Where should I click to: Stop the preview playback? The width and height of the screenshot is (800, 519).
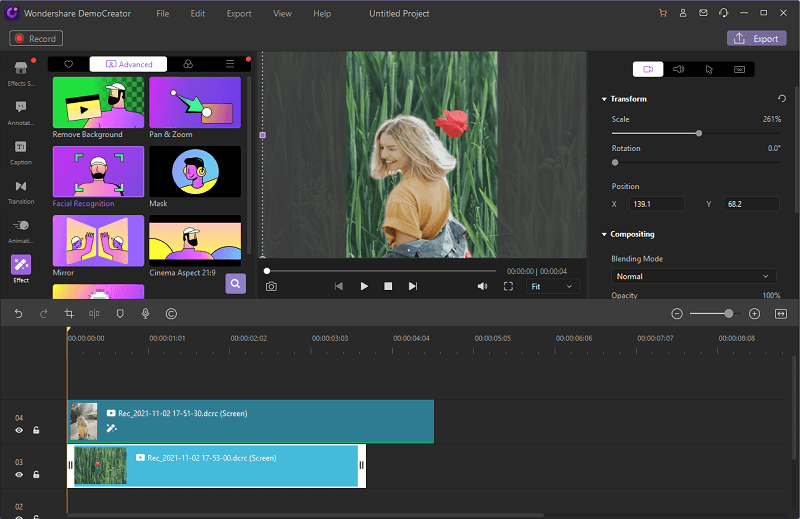(x=388, y=286)
